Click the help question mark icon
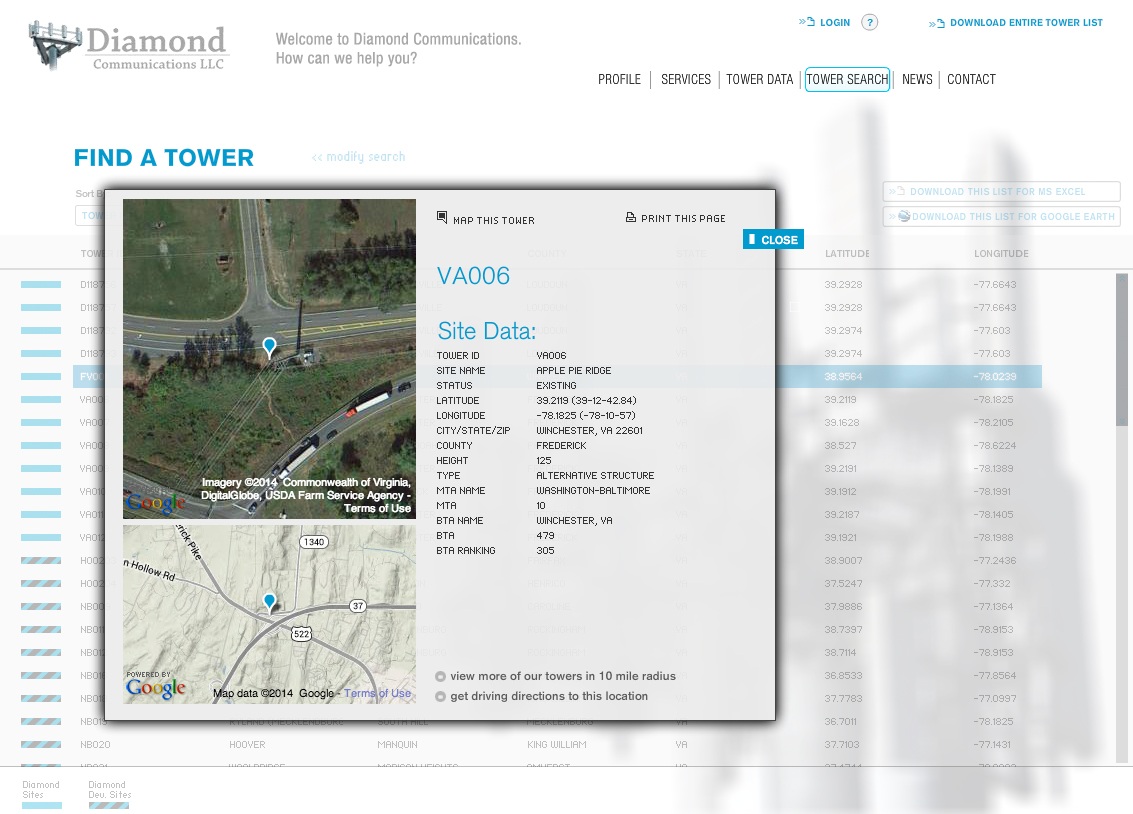1133x814 pixels. pos(870,22)
